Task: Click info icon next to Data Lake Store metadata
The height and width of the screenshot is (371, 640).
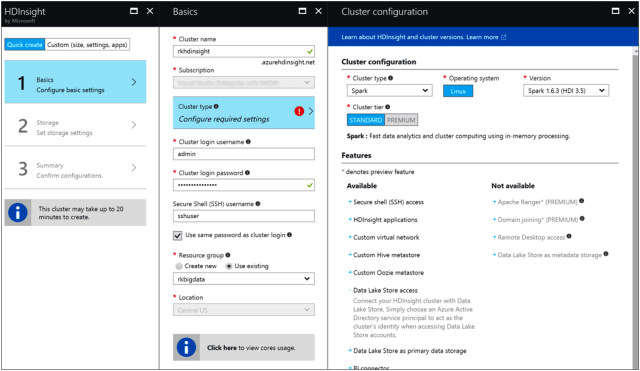Action: (606, 254)
